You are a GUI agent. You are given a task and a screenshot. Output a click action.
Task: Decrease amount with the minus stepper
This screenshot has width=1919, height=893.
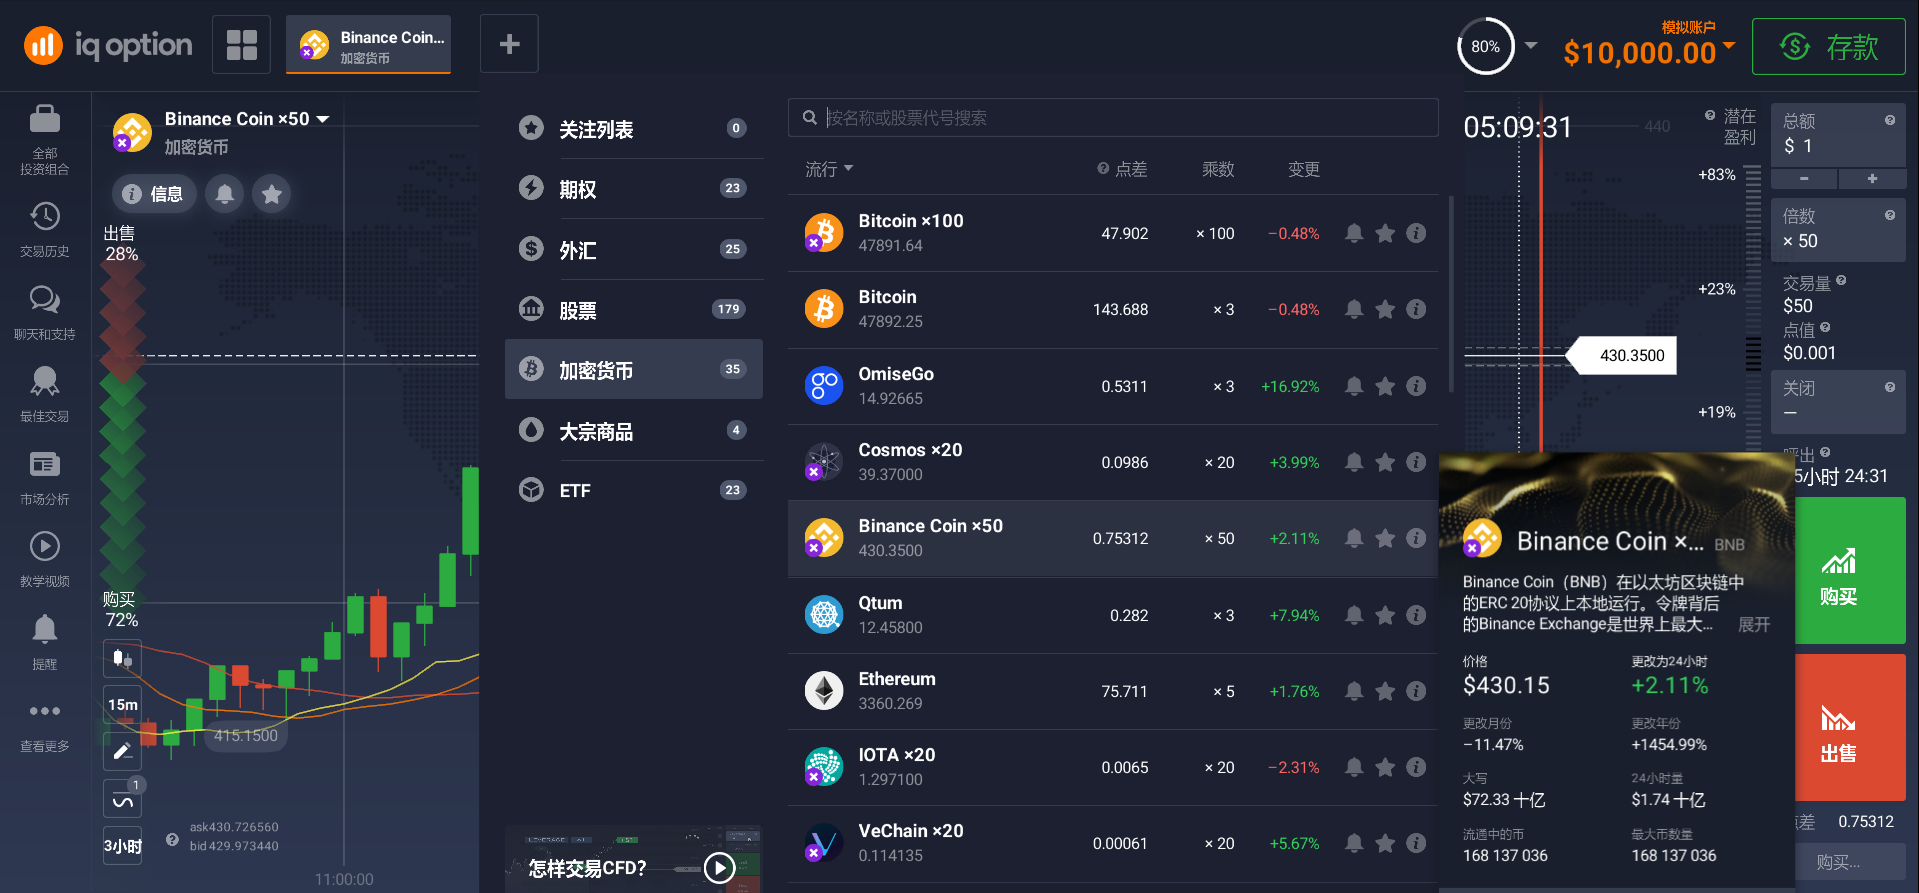pos(1804,178)
